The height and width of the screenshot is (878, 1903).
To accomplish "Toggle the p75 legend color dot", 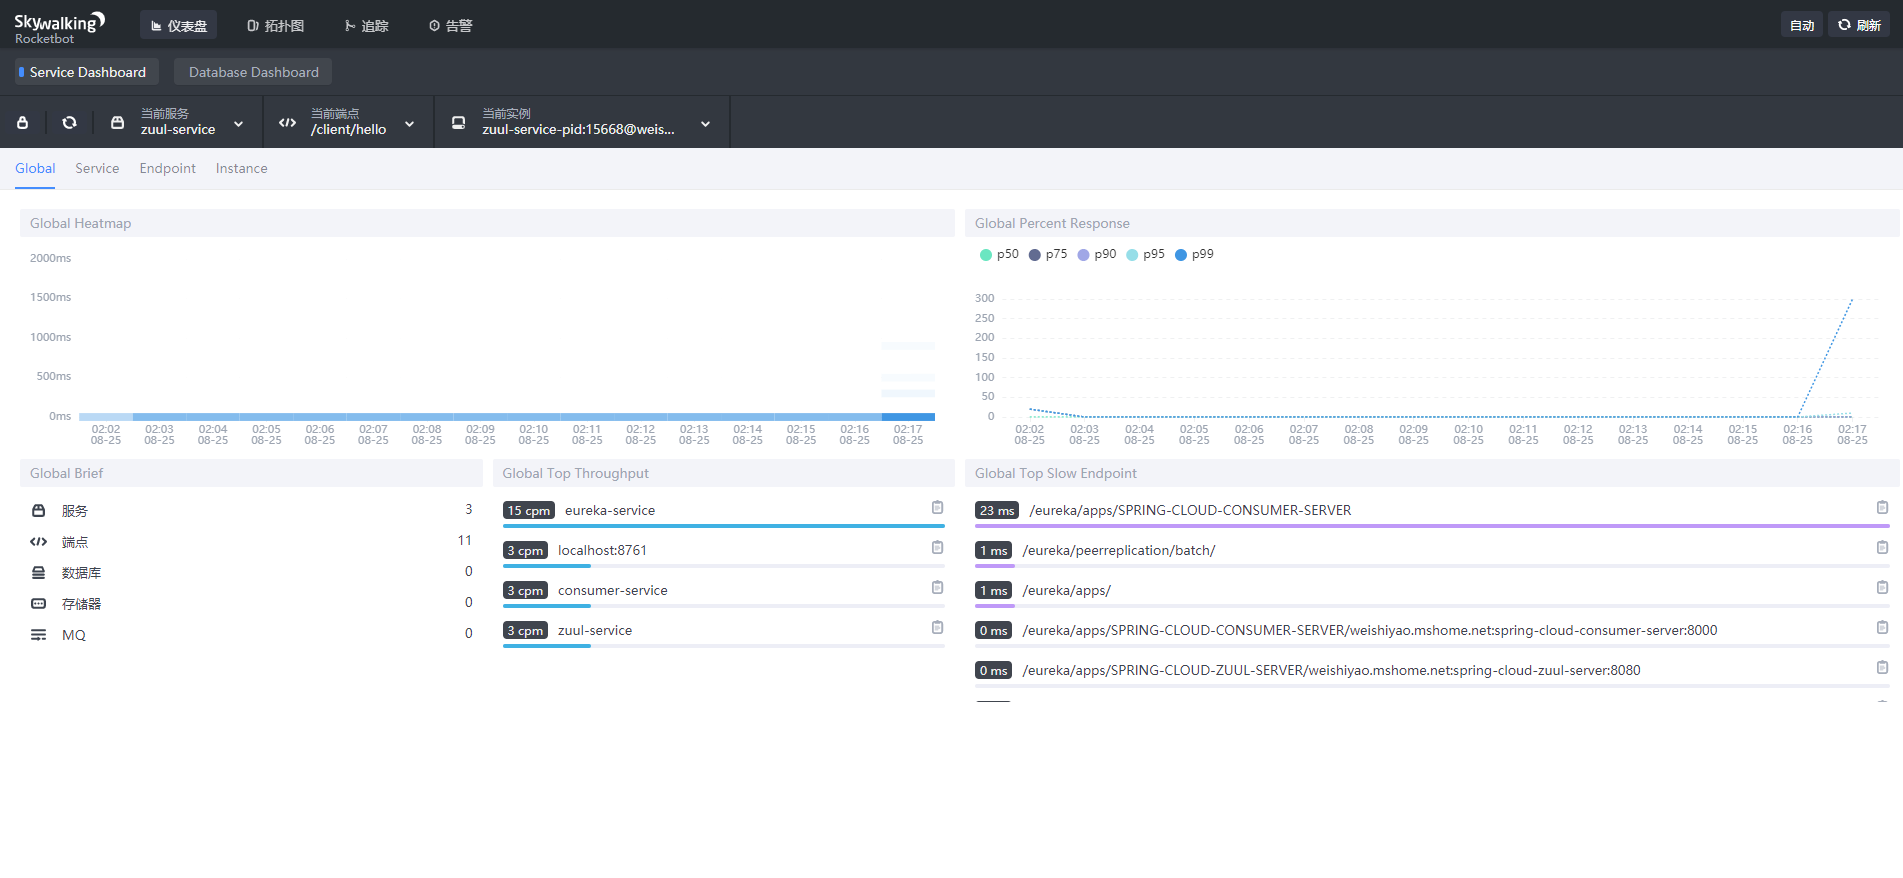I will [1035, 255].
